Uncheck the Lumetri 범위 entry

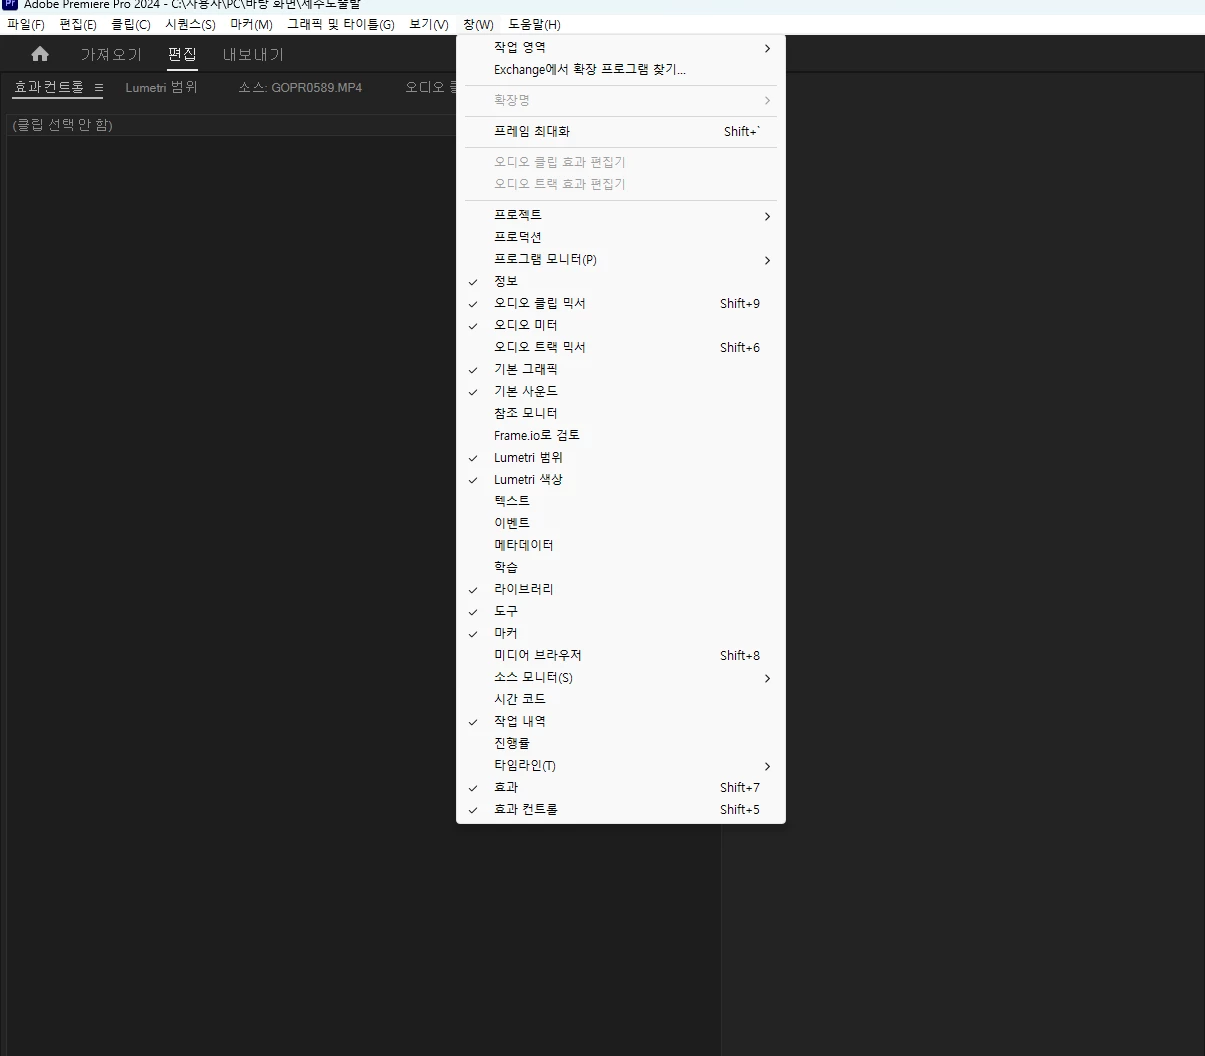point(620,457)
